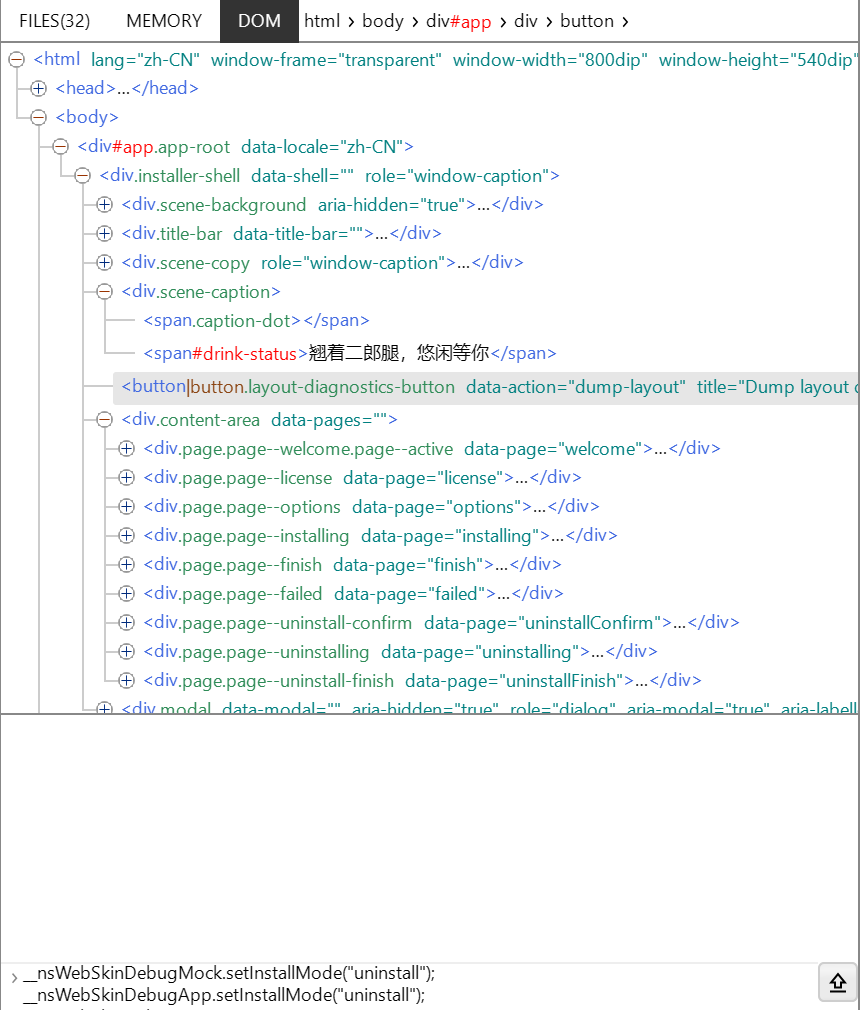Viewport: 860px width, 1010px height.
Task: Expand the div.scene-copy node
Action: (x=104, y=263)
